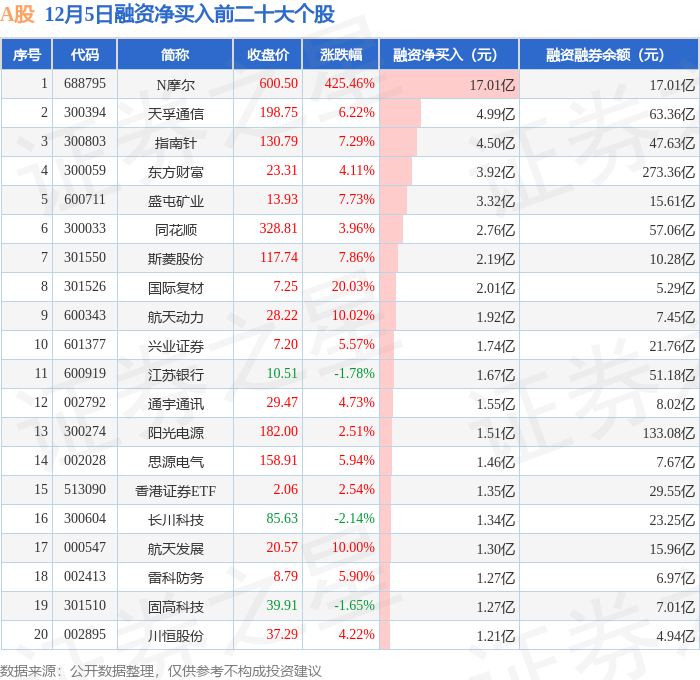The width and height of the screenshot is (700, 680).
Task: Click closing price 130.79
Action: [279, 142]
